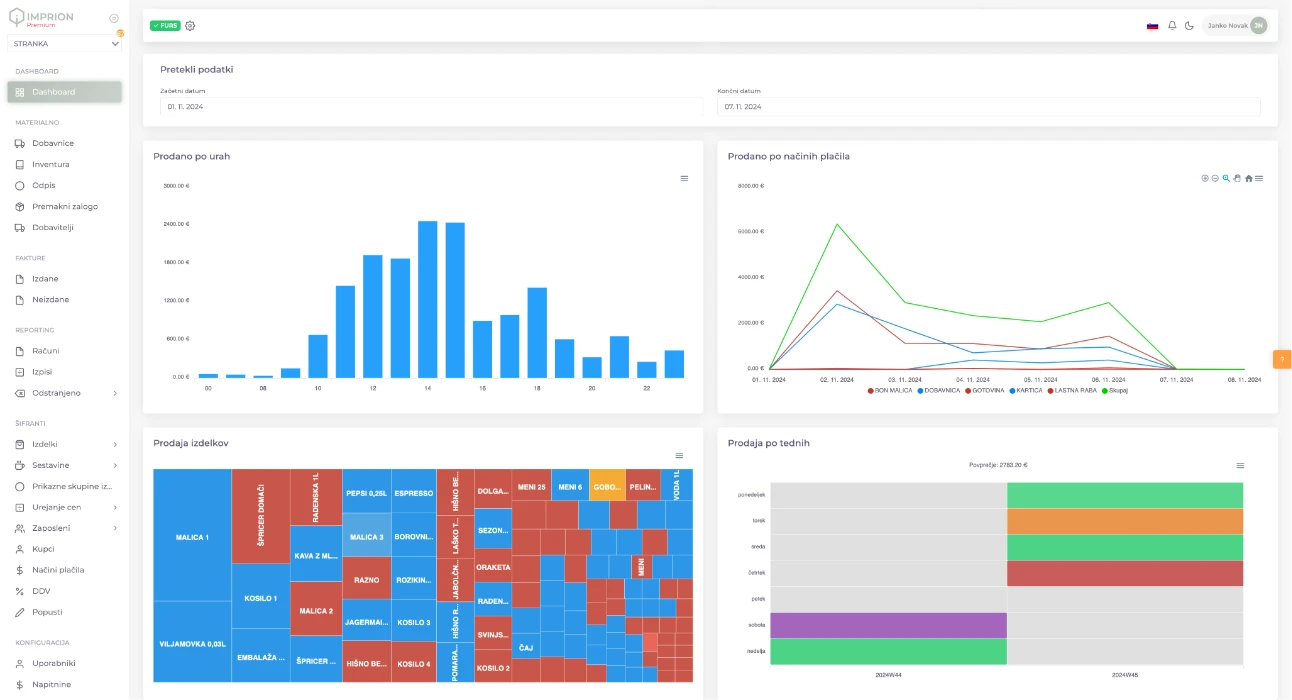Go to Računi in the sidebar

pos(45,351)
